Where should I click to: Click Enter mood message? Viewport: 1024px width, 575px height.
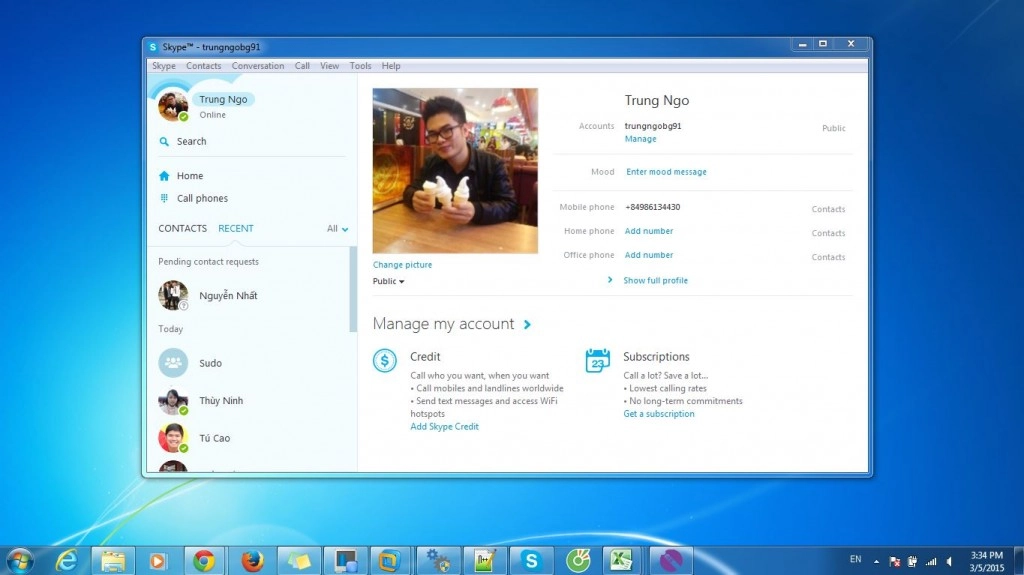pos(666,172)
